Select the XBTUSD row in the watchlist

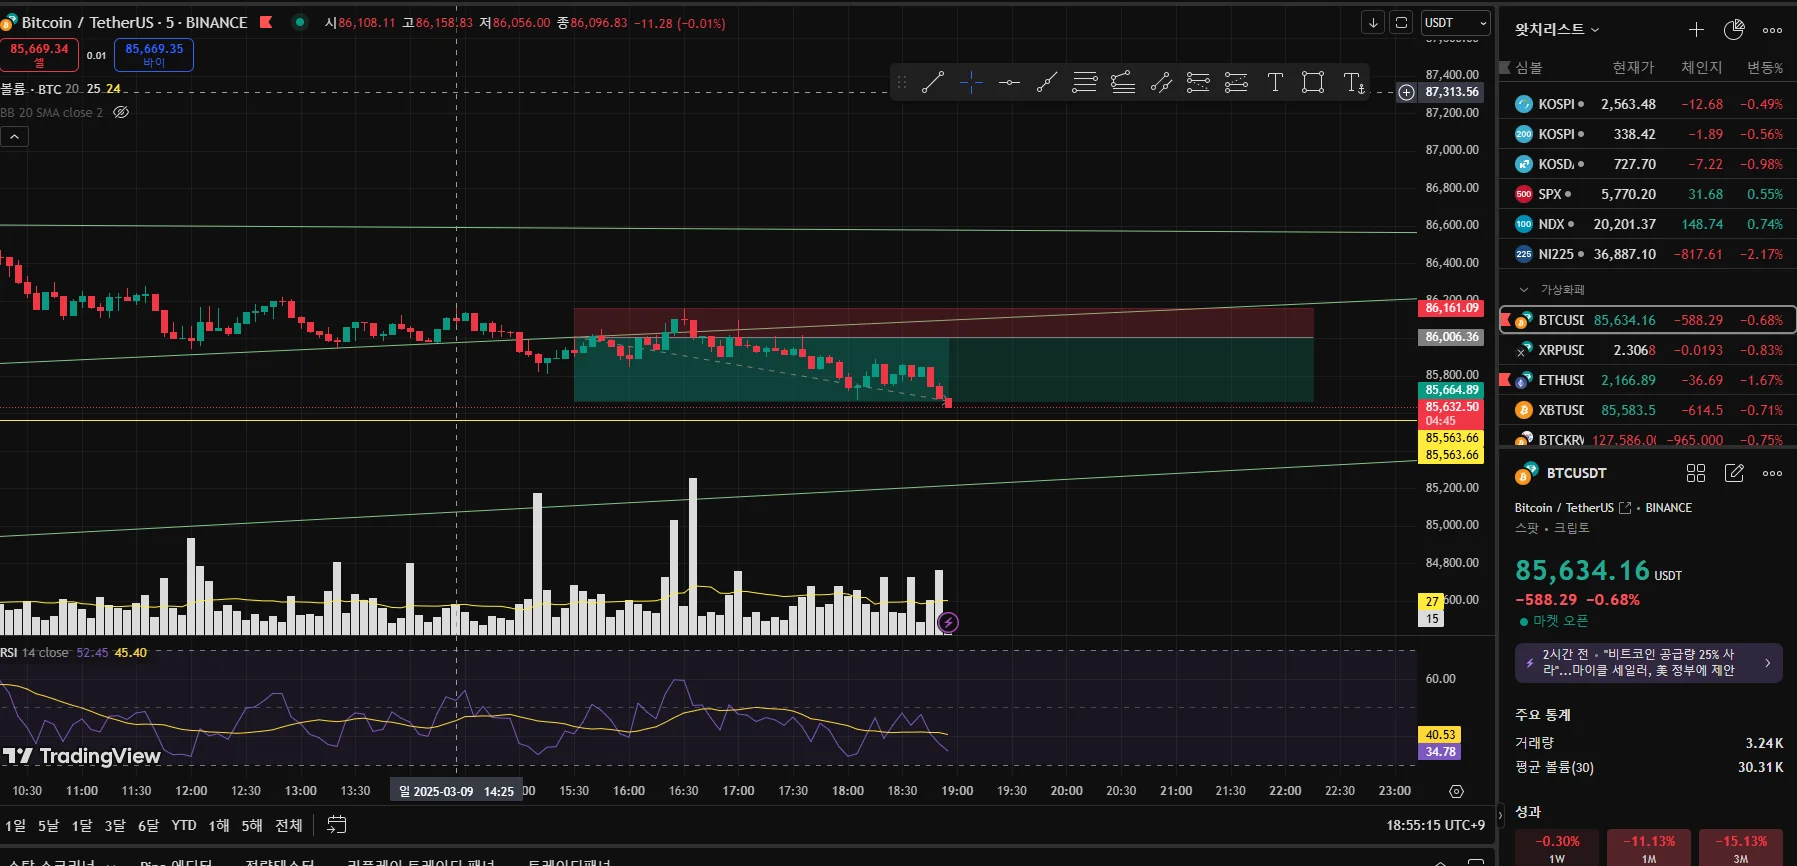pos(1648,410)
